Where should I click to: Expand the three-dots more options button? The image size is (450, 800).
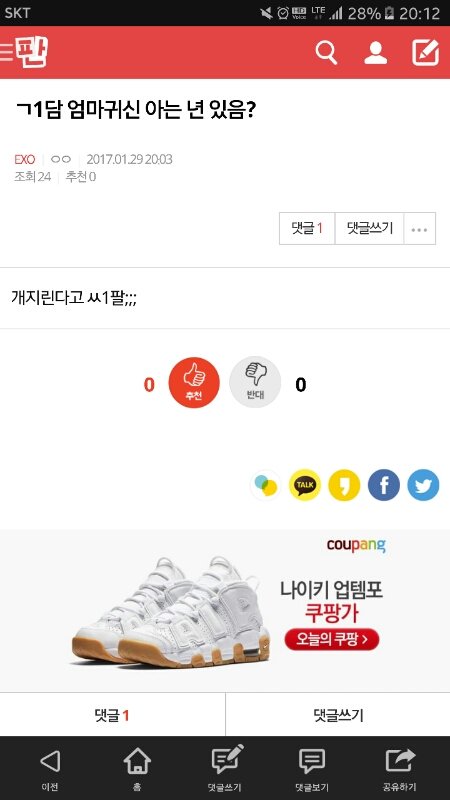coord(419,229)
